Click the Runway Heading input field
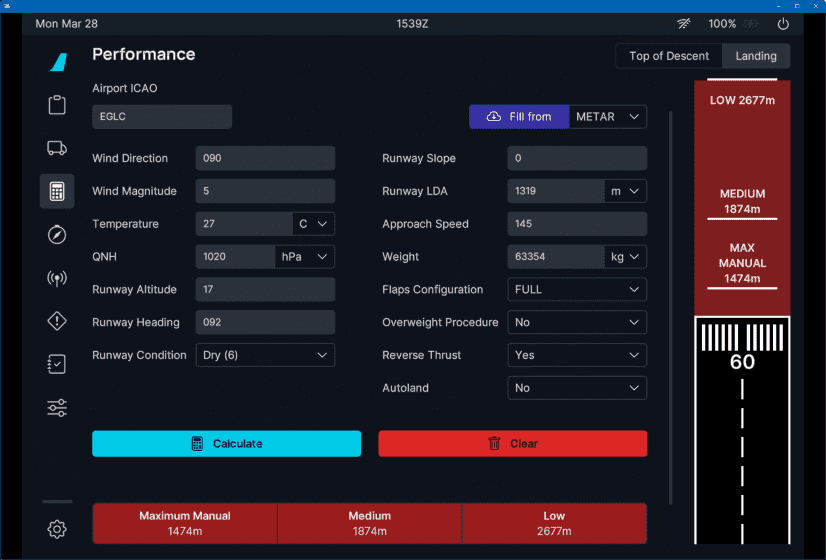 265,322
